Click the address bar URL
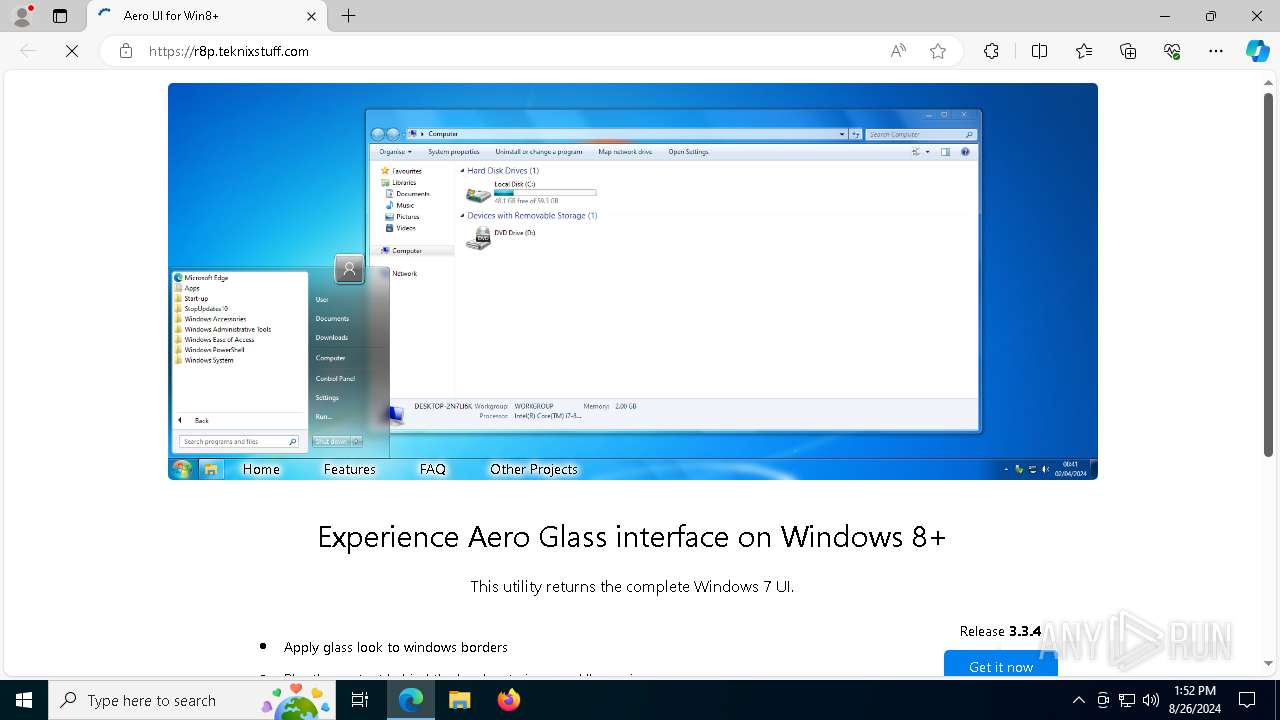 point(228,51)
